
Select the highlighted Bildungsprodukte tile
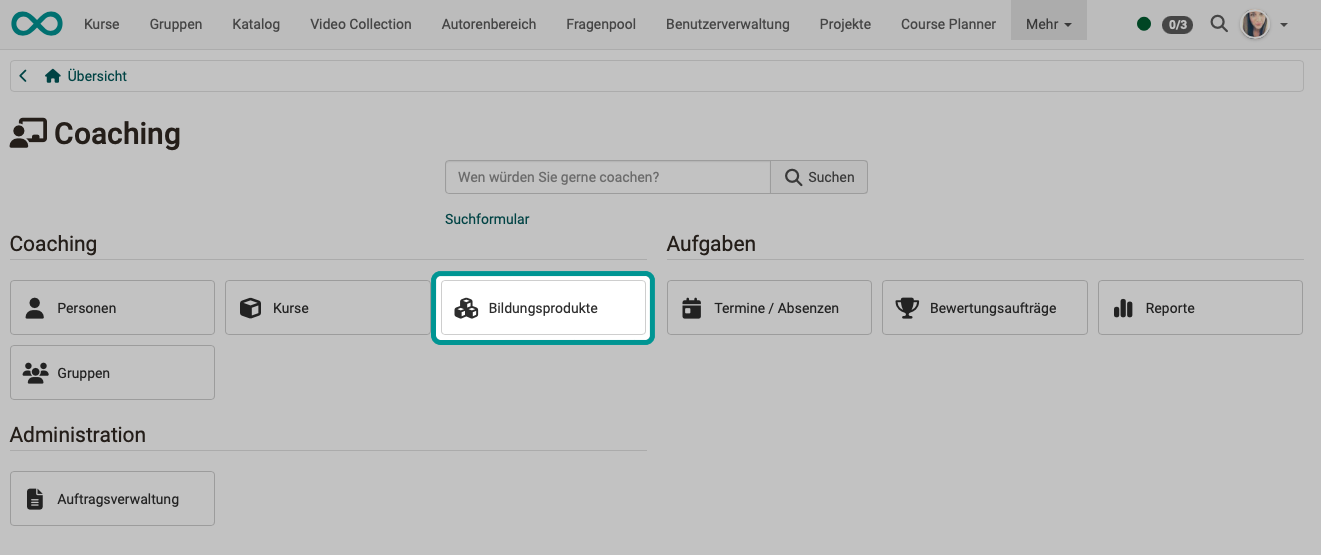[x=543, y=308]
